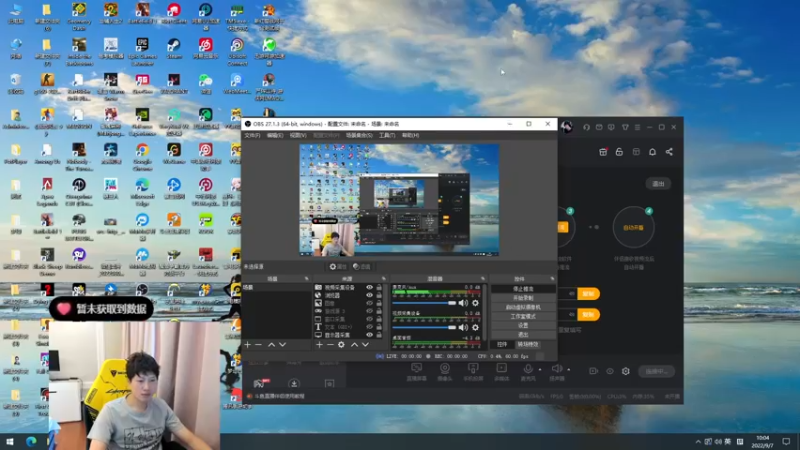Open the microphone audio settings gear

coord(476,303)
